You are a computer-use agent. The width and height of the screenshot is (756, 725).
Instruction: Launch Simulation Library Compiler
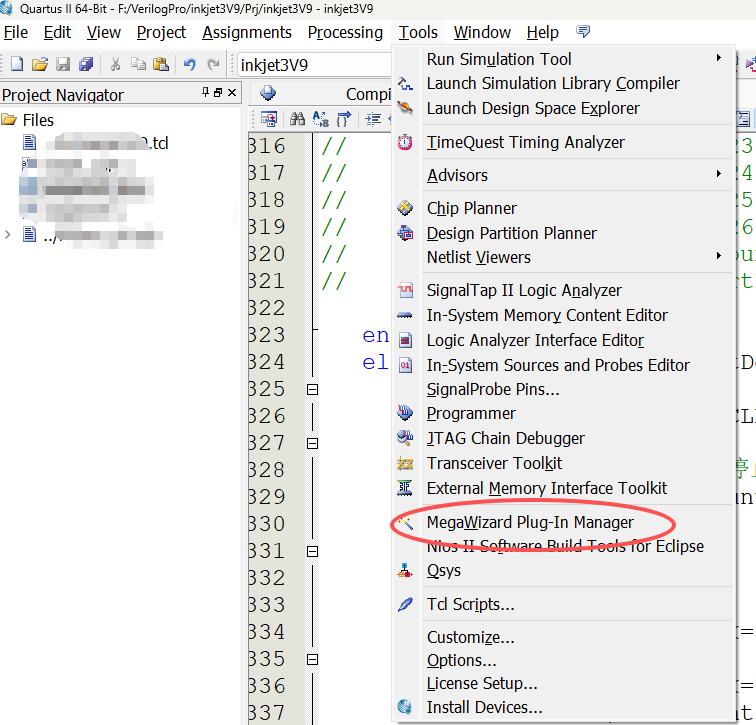coord(553,83)
